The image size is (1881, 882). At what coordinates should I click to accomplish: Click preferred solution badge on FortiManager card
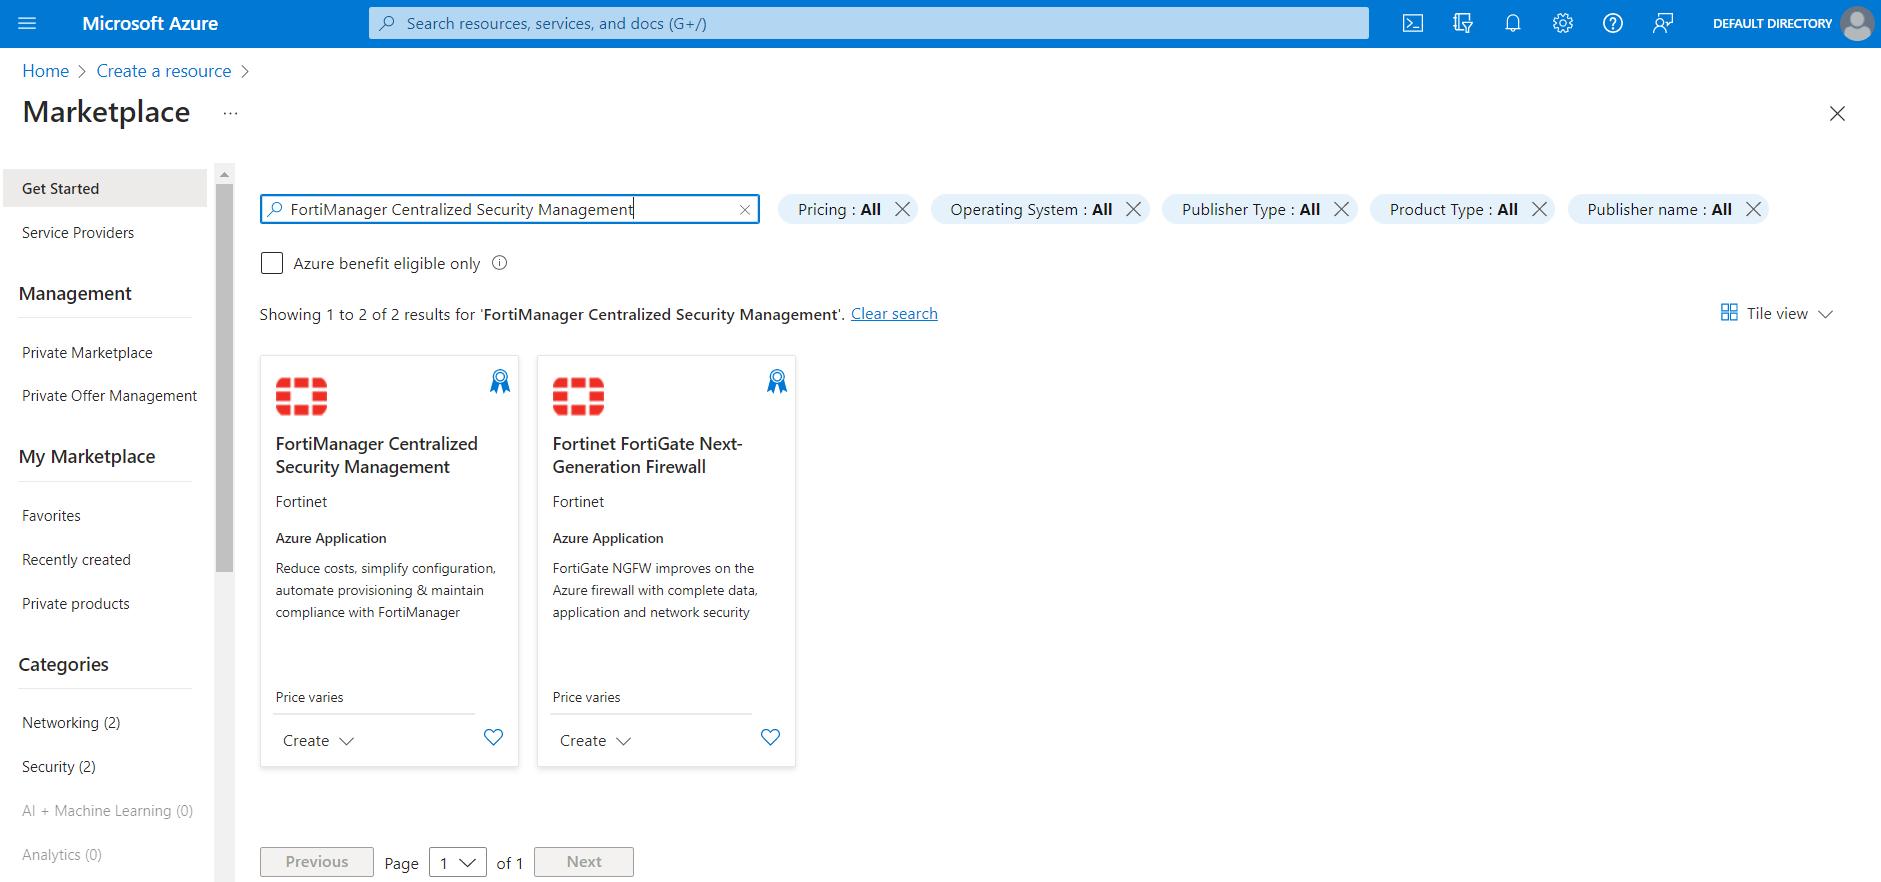click(500, 381)
